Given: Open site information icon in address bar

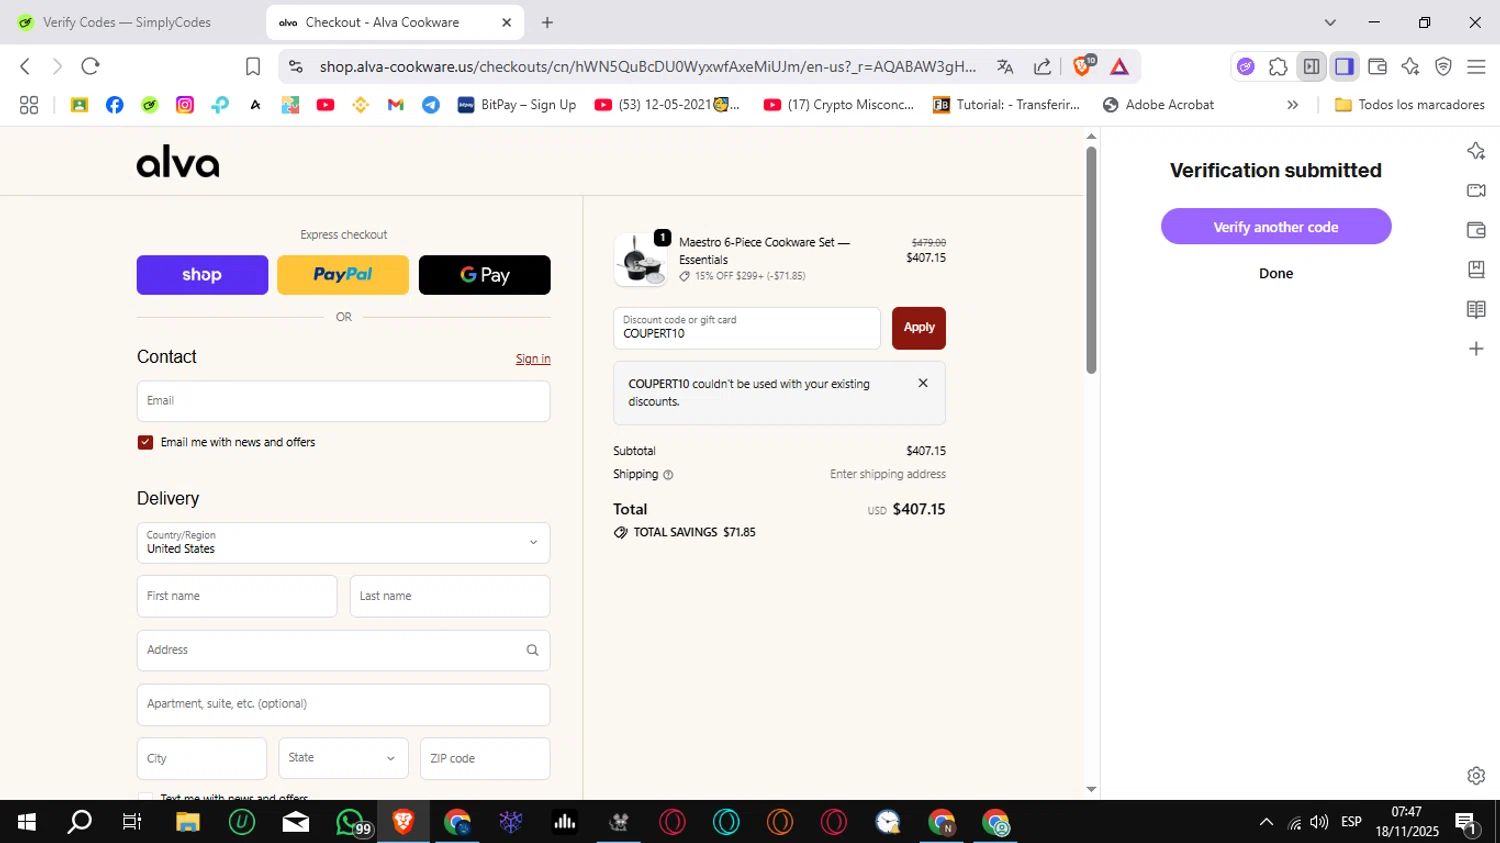Looking at the screenshot, I should coord(295,66).
